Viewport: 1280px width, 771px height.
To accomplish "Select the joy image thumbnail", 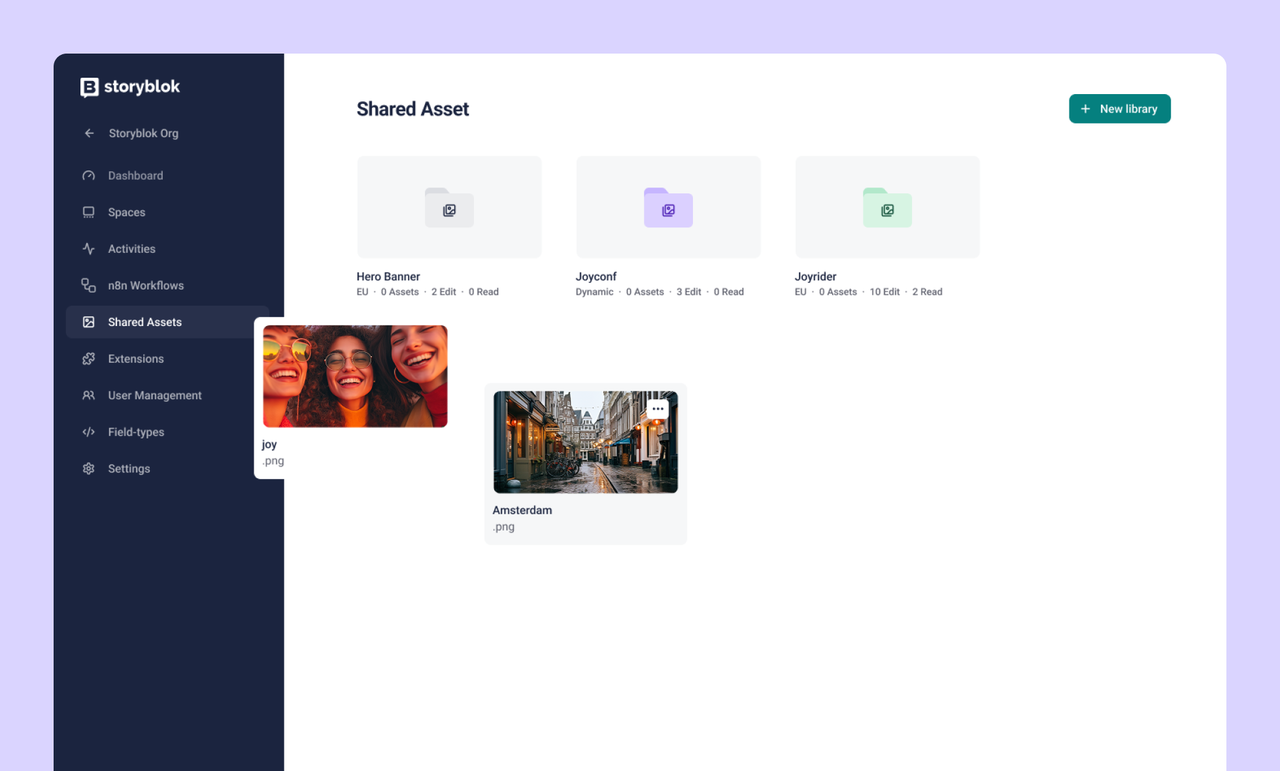I will [355, 376].
